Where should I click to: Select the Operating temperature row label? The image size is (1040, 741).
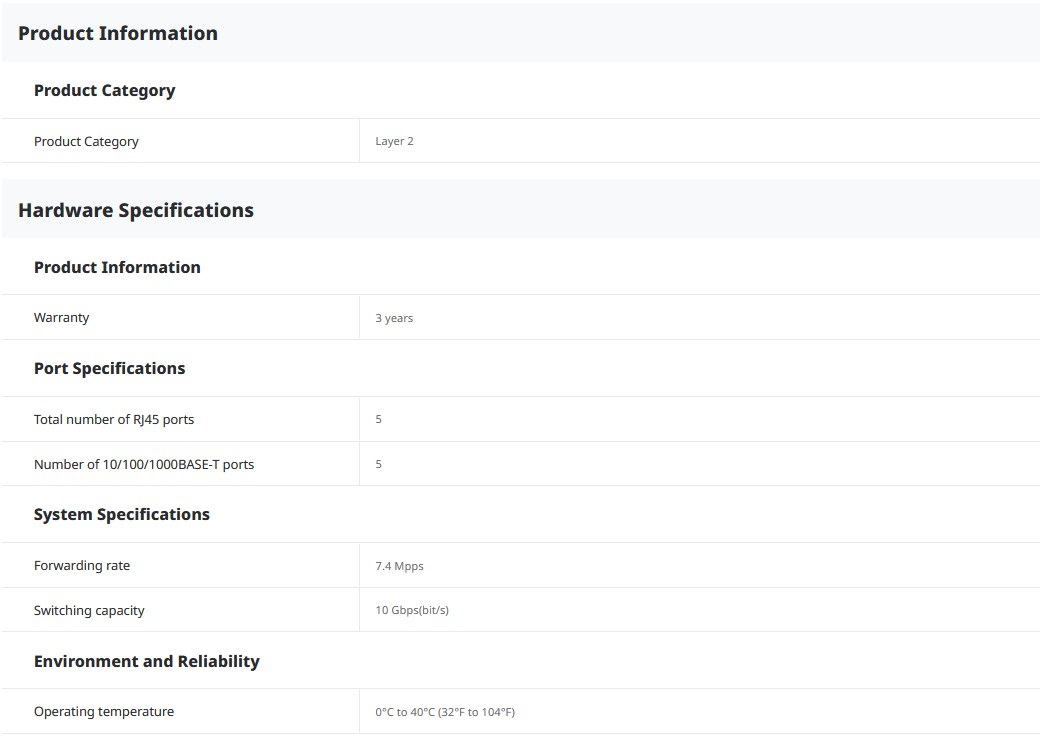pos(104,711)
